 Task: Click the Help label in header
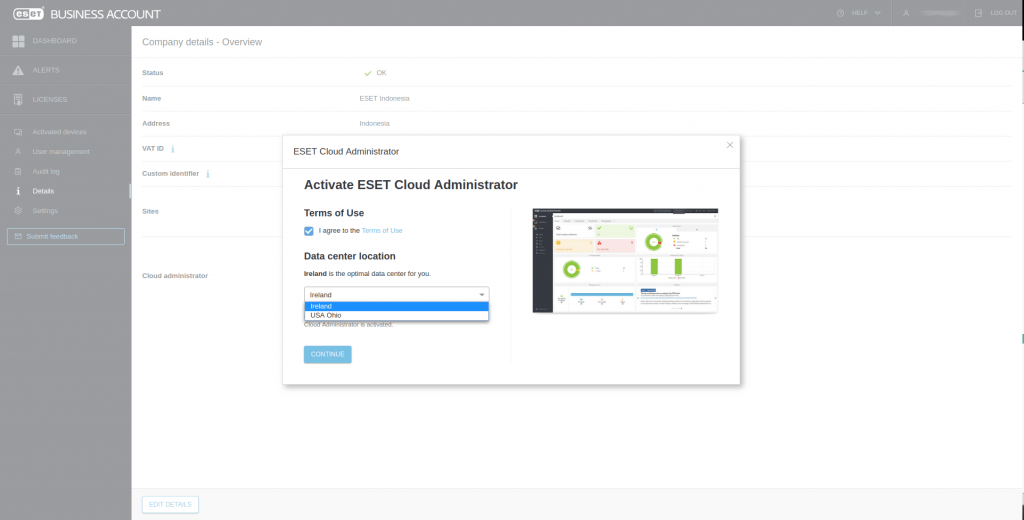[x=859, y=13]
